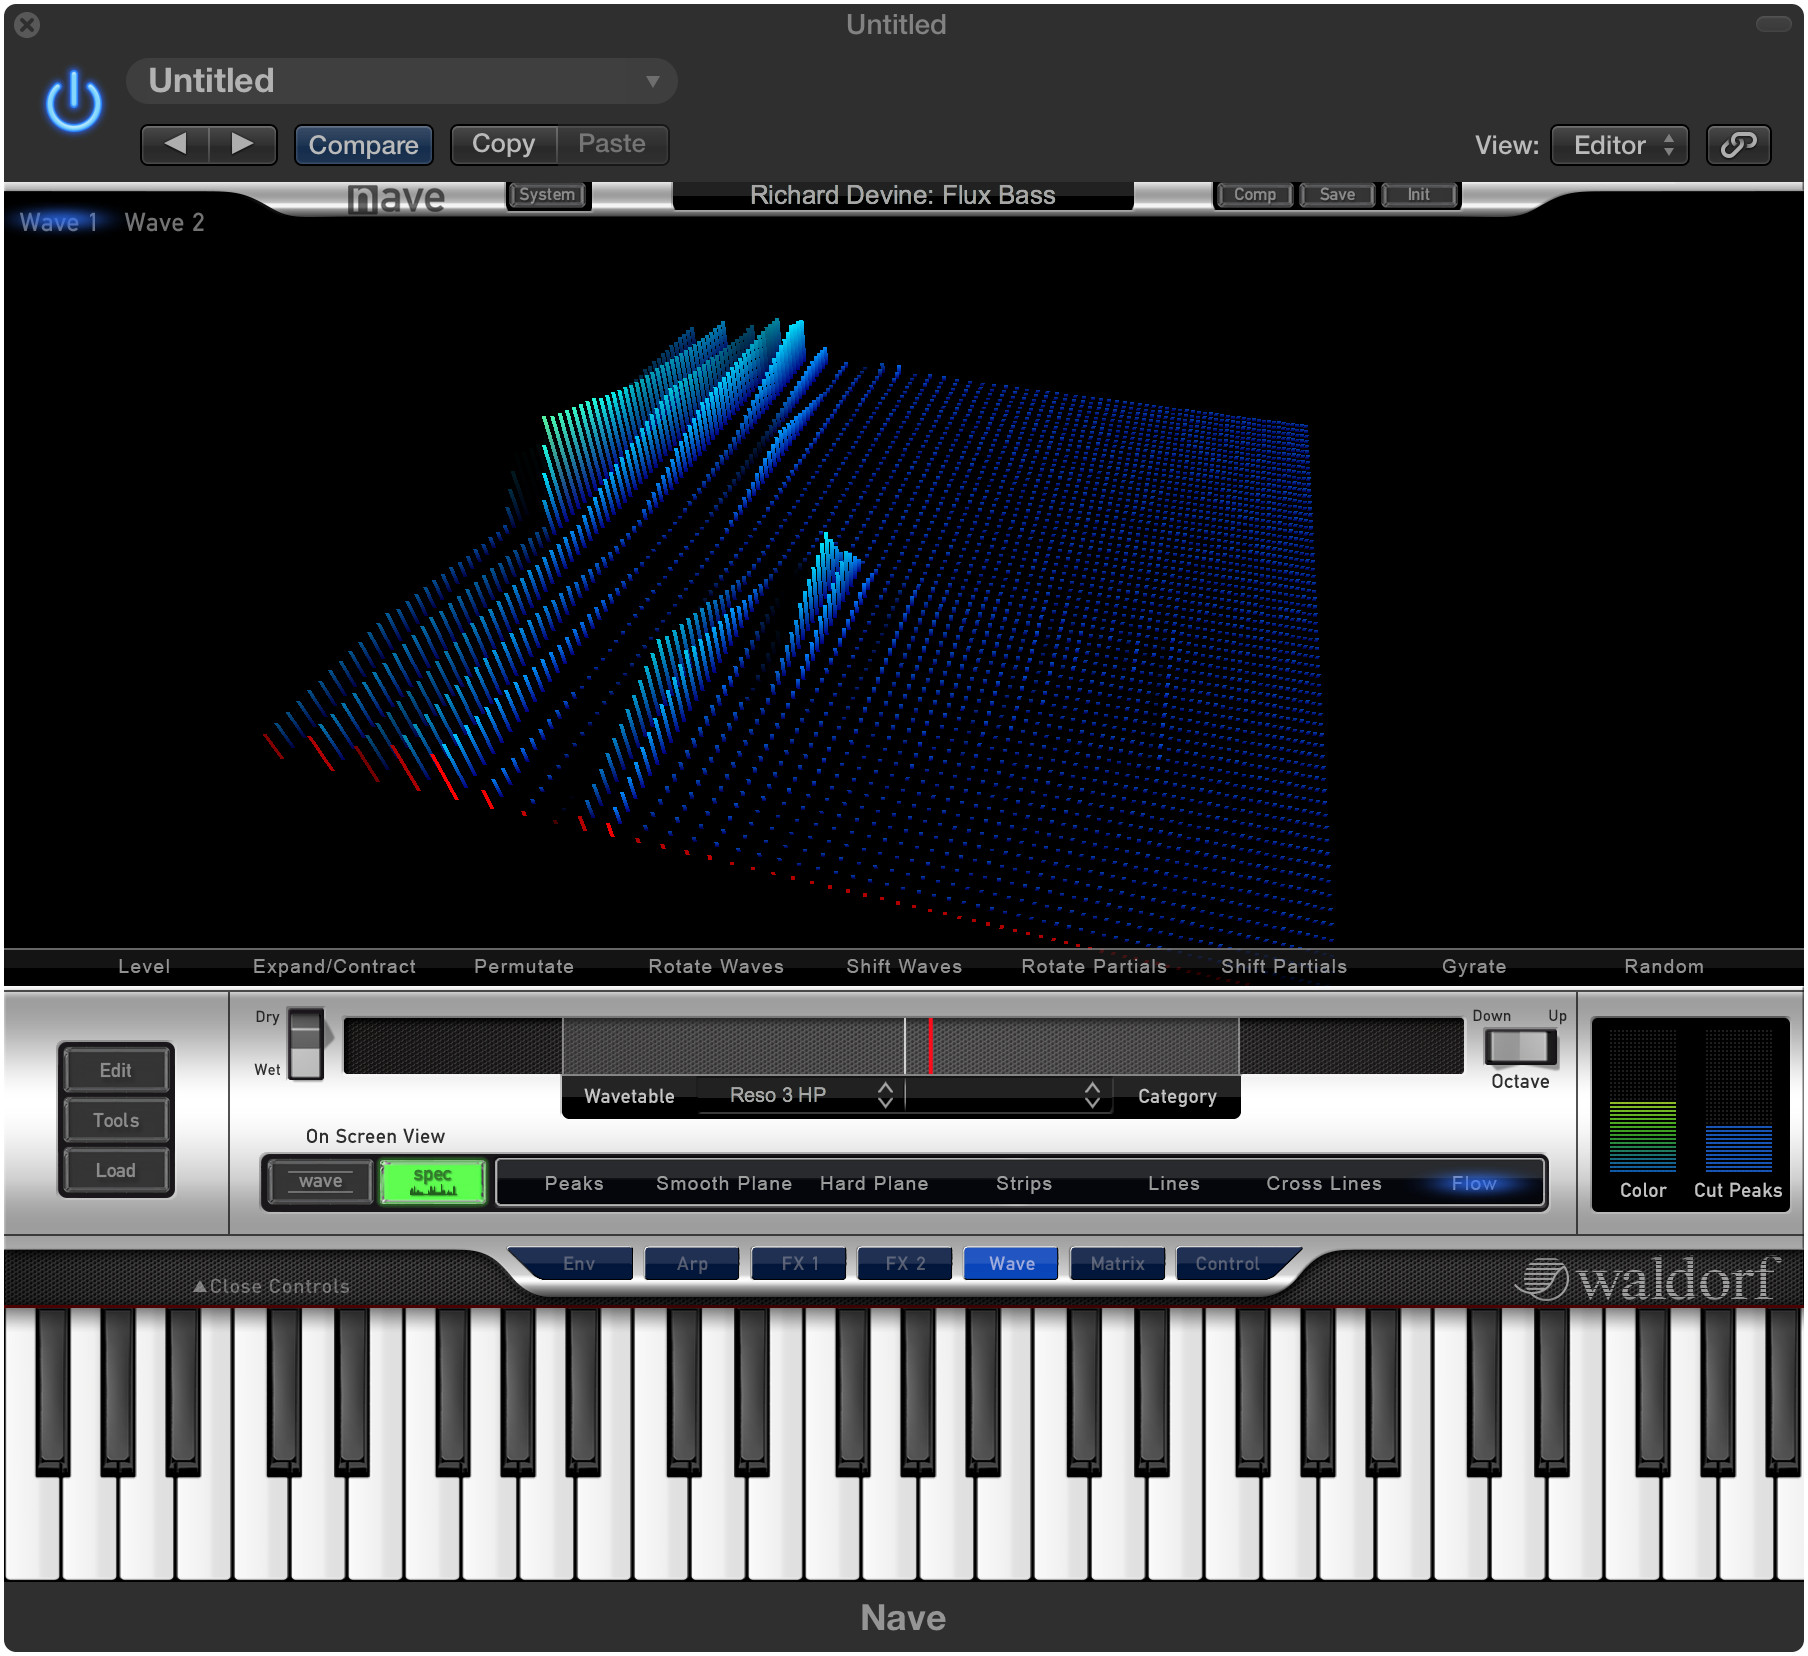Image resolution: width=1808 pixels, height=1656 pixels.
Task: Open the Arp tab
Action: pos(692,1263)
